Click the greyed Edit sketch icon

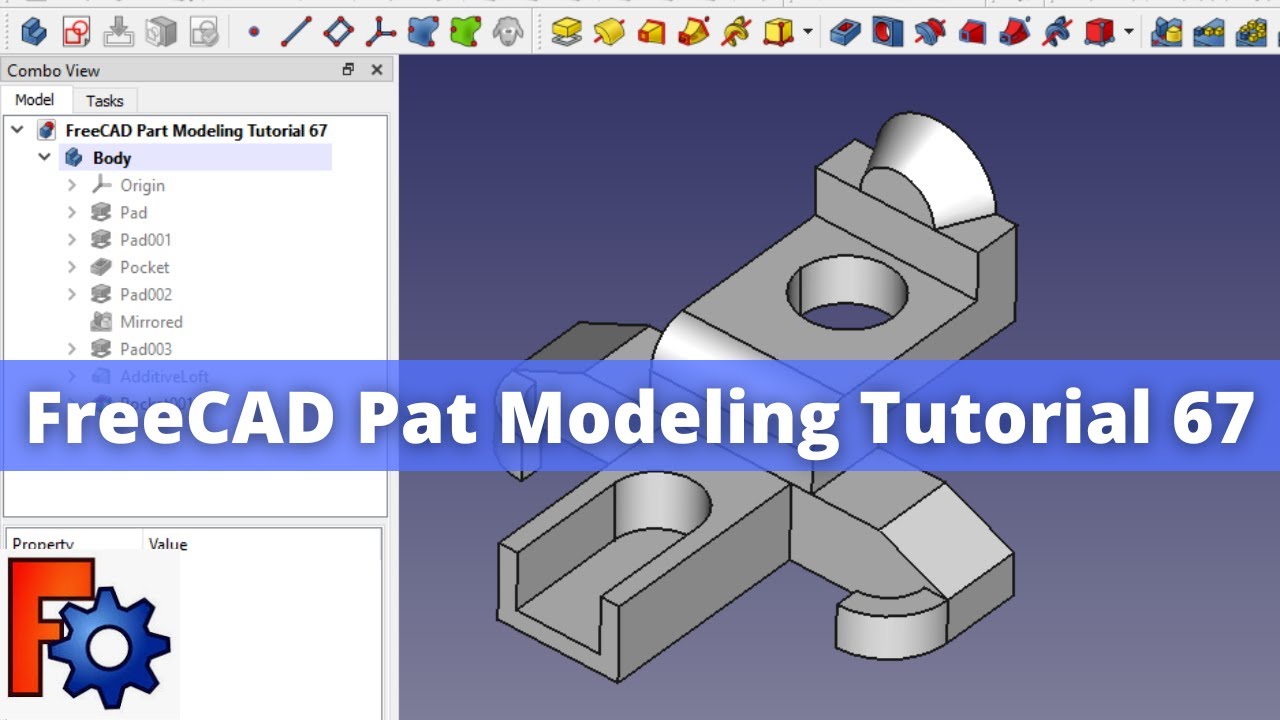[x=119, y=32]
